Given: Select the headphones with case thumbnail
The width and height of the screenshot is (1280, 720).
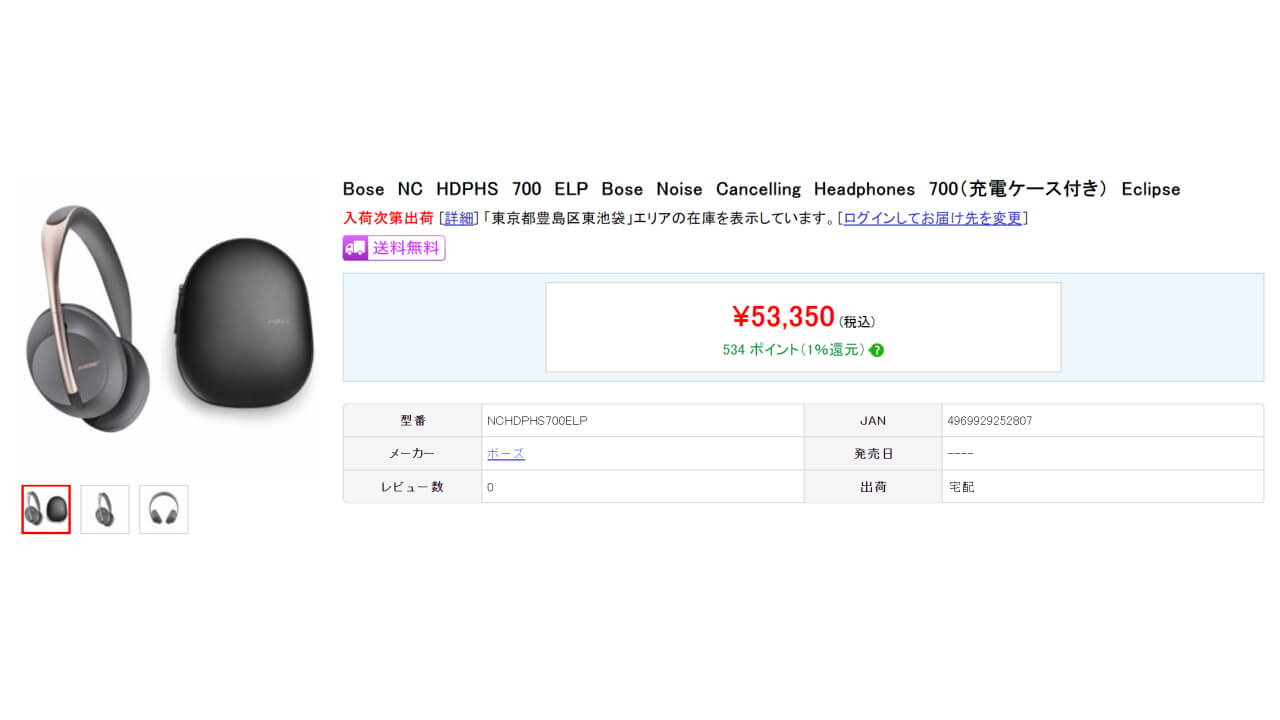Looking at the screenshot, I should [46, 510].
